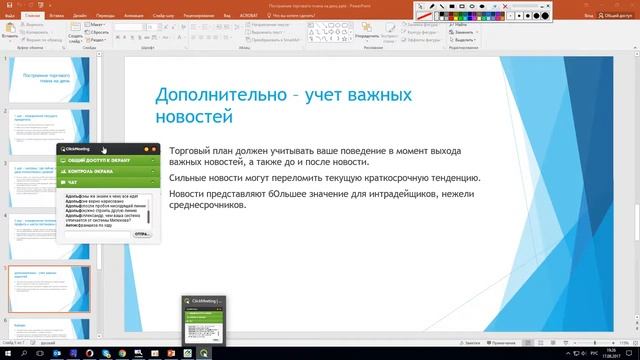This screenshot has height=360, width=640.
Task: Start slide show from status bar icon
Action: tap(566, 343)
